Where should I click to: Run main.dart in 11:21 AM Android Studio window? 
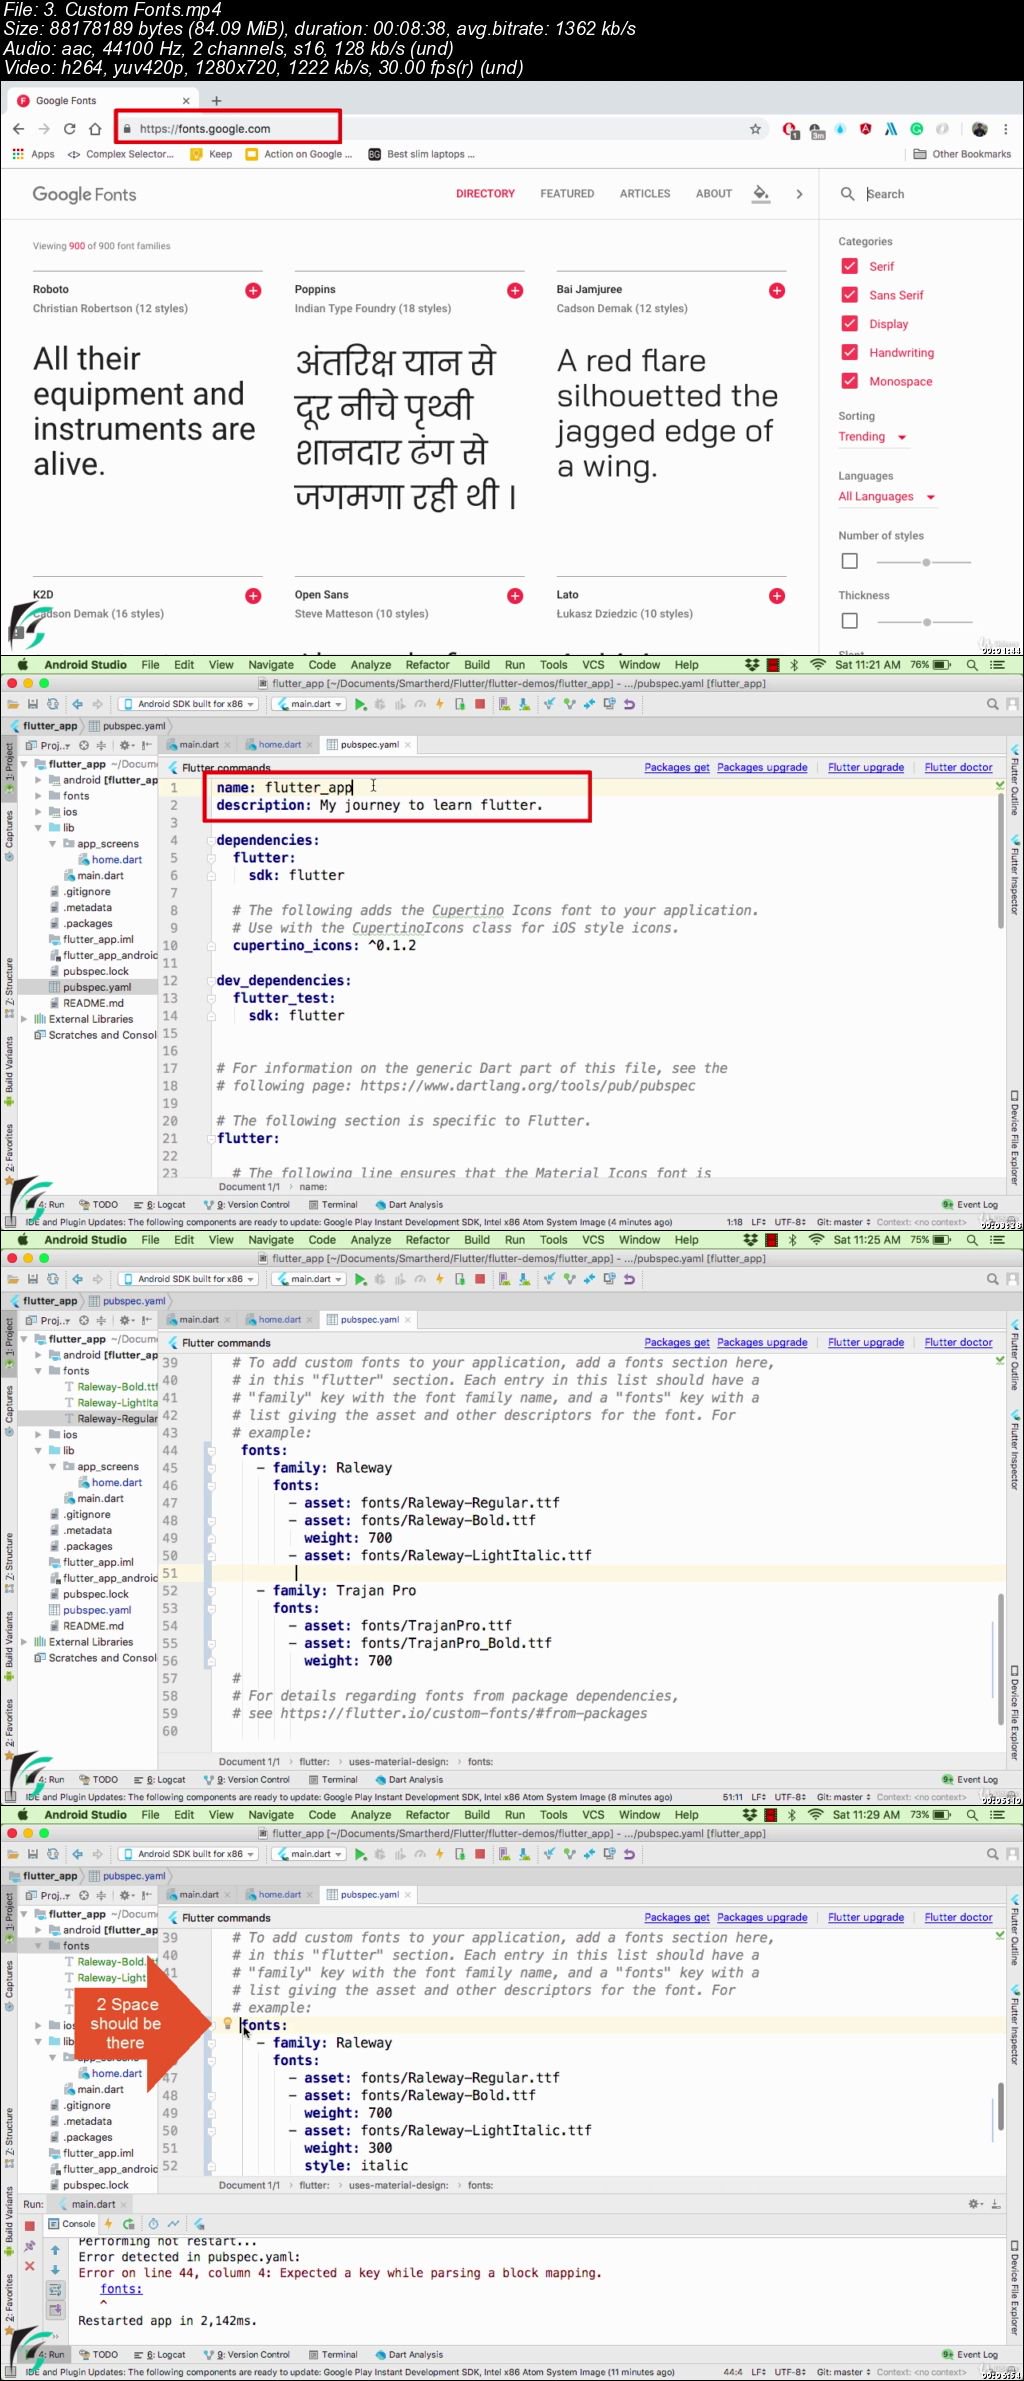tap(360, 704)
